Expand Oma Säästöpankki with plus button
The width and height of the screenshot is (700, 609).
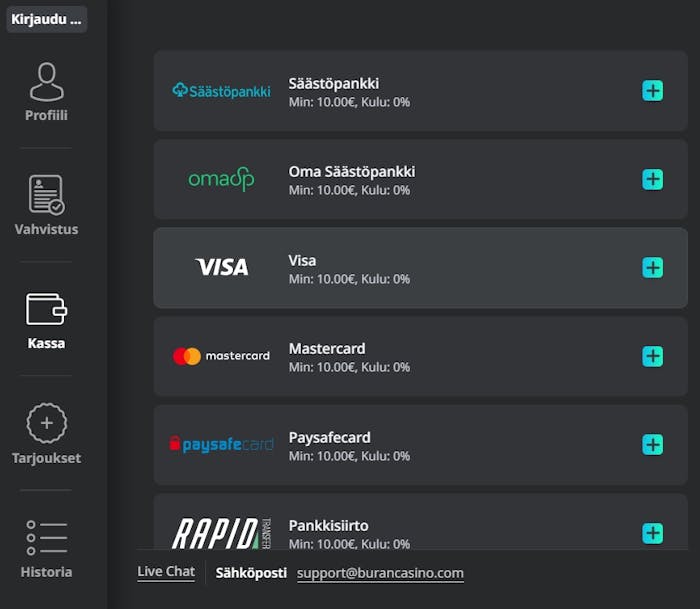652,179
